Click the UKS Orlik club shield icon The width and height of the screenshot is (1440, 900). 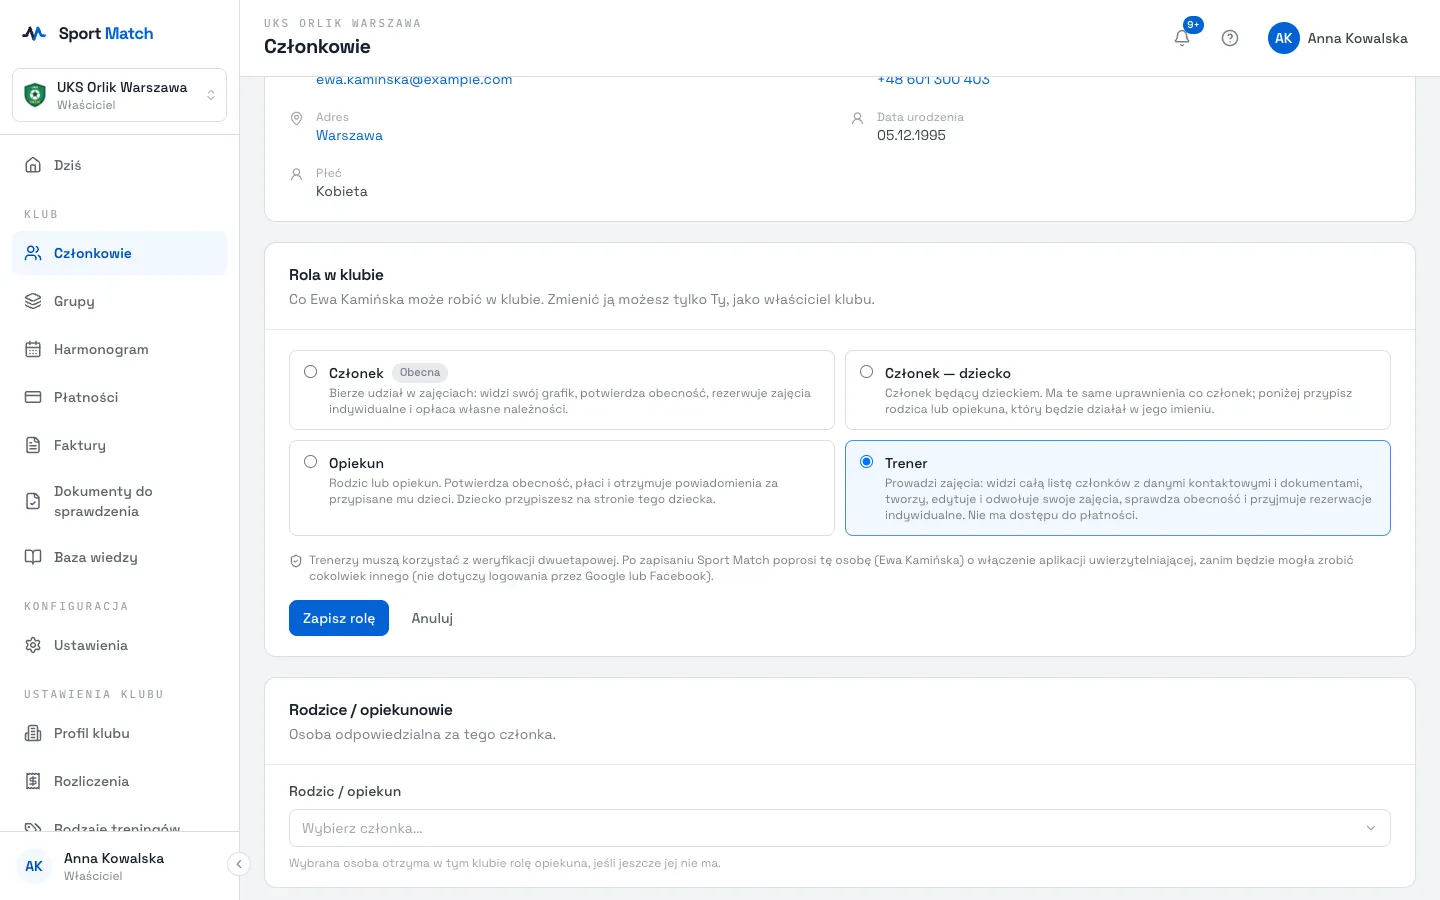pyautogui.click(x=35, y=95)
